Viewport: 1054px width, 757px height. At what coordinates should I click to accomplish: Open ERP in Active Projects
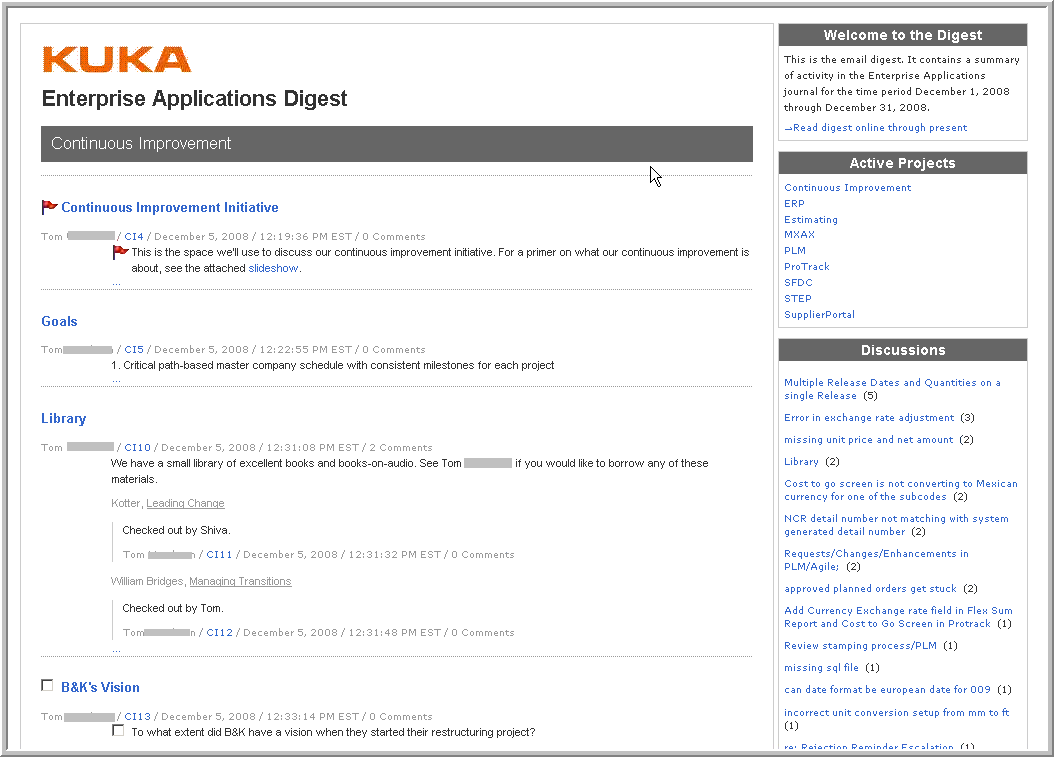[x=794, y=204]
